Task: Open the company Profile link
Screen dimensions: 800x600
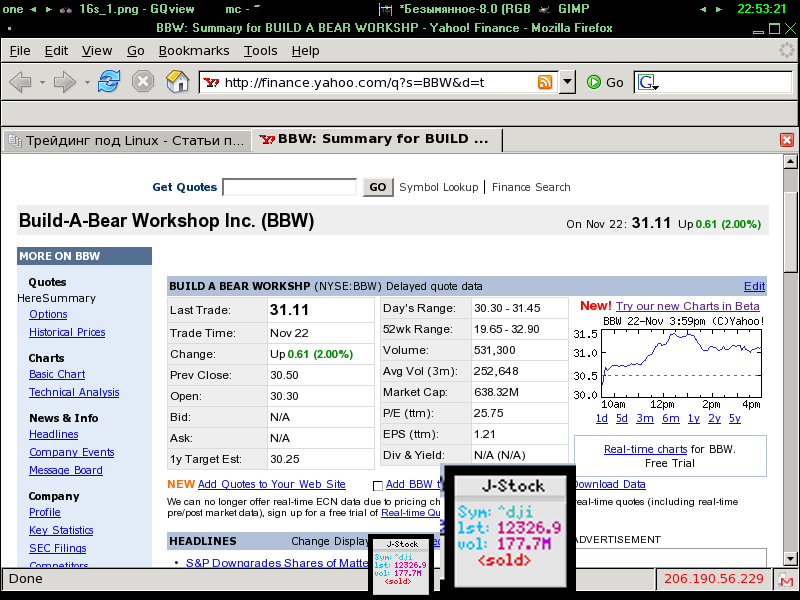Action: [44, 512]
